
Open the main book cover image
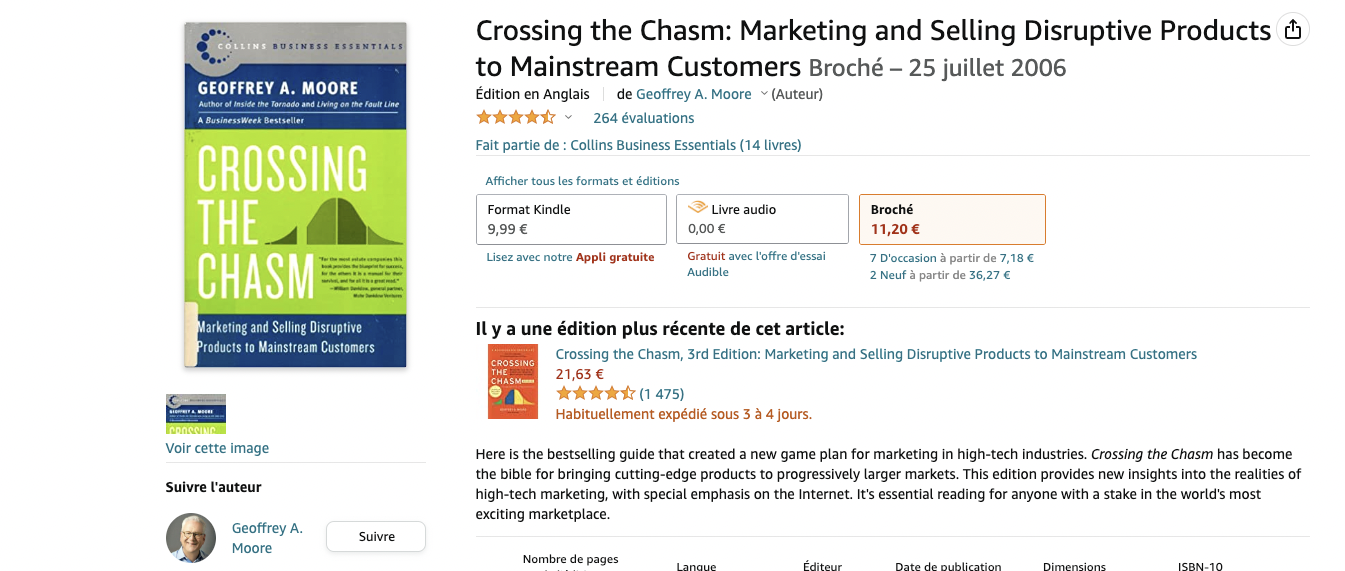tap(295, 195)
